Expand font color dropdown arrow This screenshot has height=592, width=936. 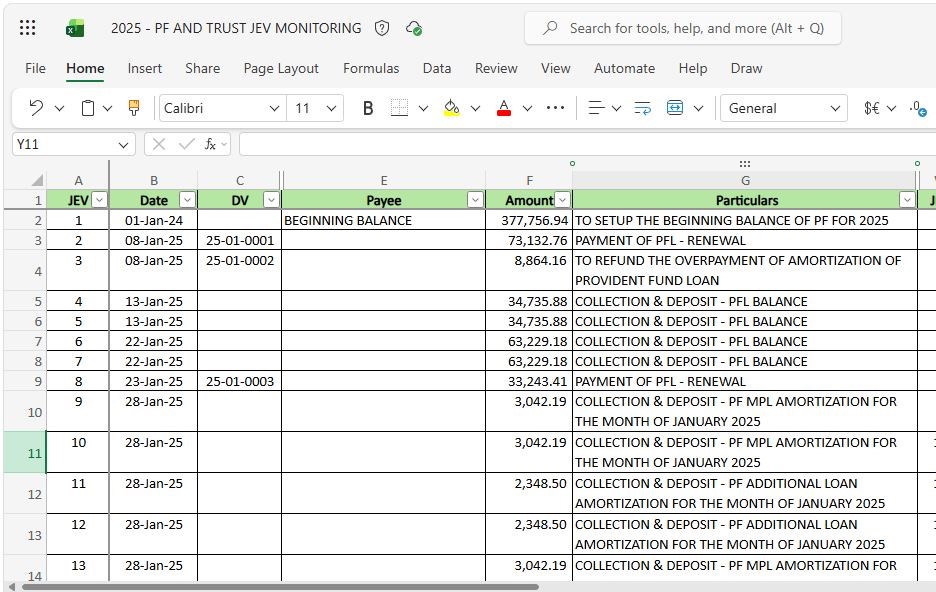tap(527, 108)
